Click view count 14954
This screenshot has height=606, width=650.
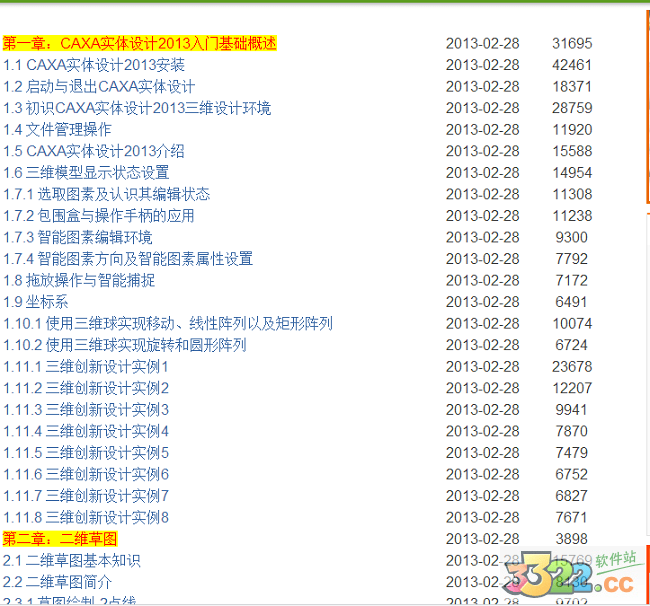coord(572,173)
